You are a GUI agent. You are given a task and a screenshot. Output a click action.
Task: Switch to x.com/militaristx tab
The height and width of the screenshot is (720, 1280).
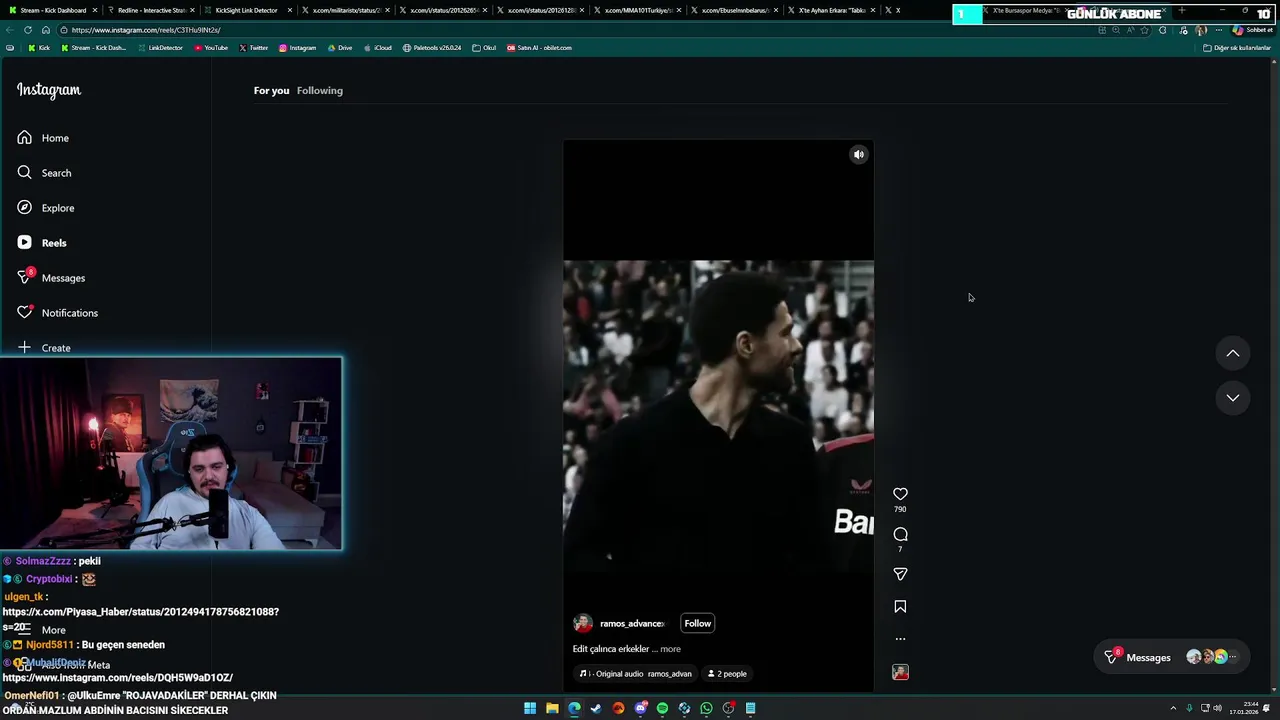click(x=345, y=10)
